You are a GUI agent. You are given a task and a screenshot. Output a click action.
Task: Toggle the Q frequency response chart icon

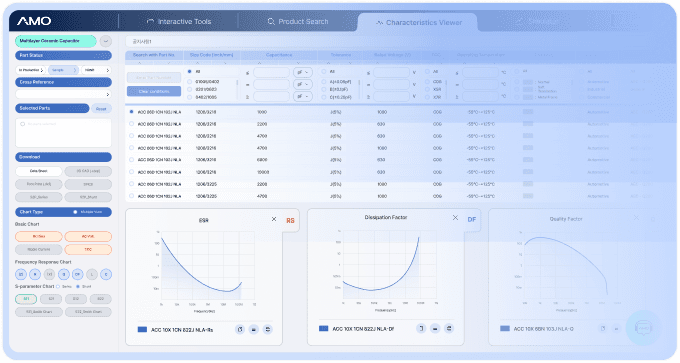tap(64, 274)
